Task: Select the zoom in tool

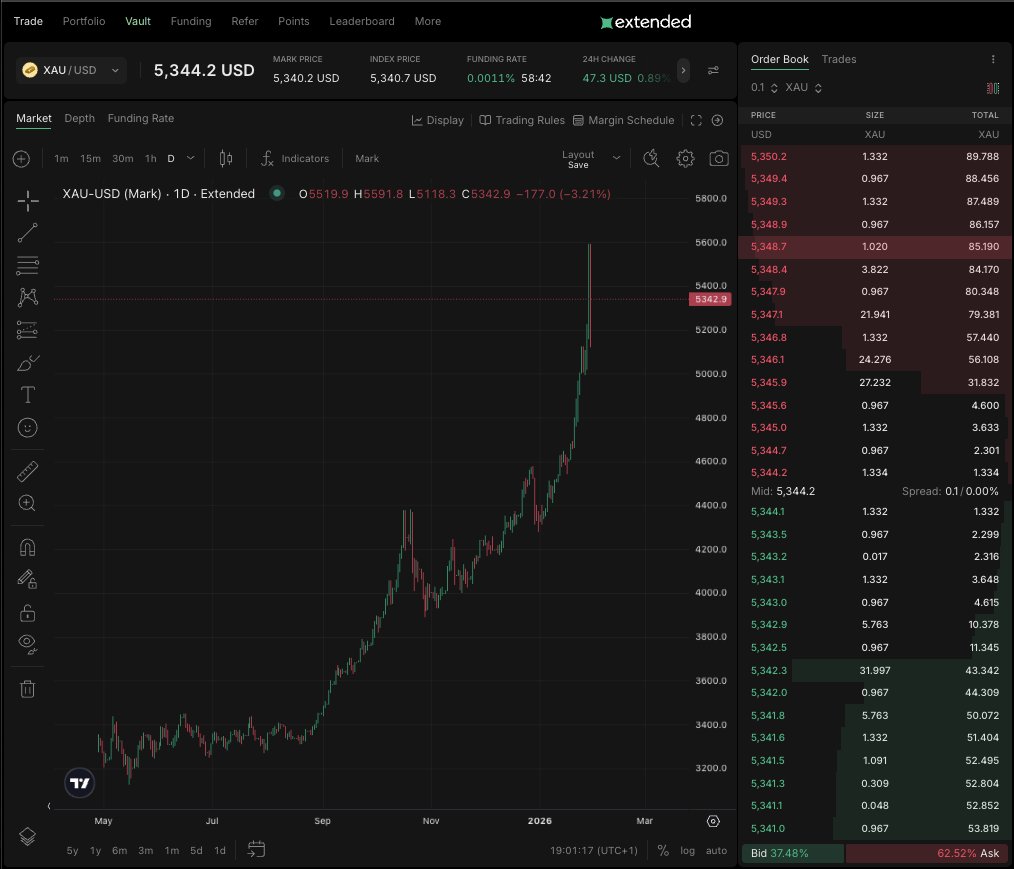Action: point(27,503)
